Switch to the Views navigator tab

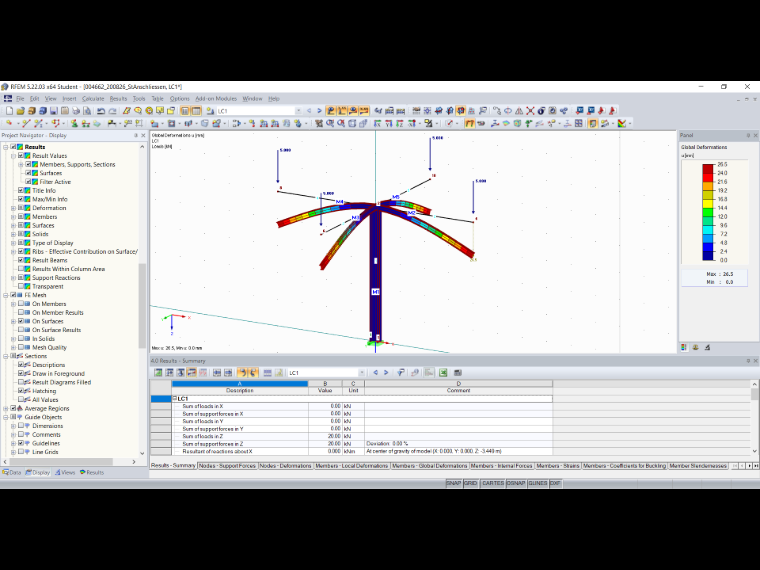click(x=64, y=472)
